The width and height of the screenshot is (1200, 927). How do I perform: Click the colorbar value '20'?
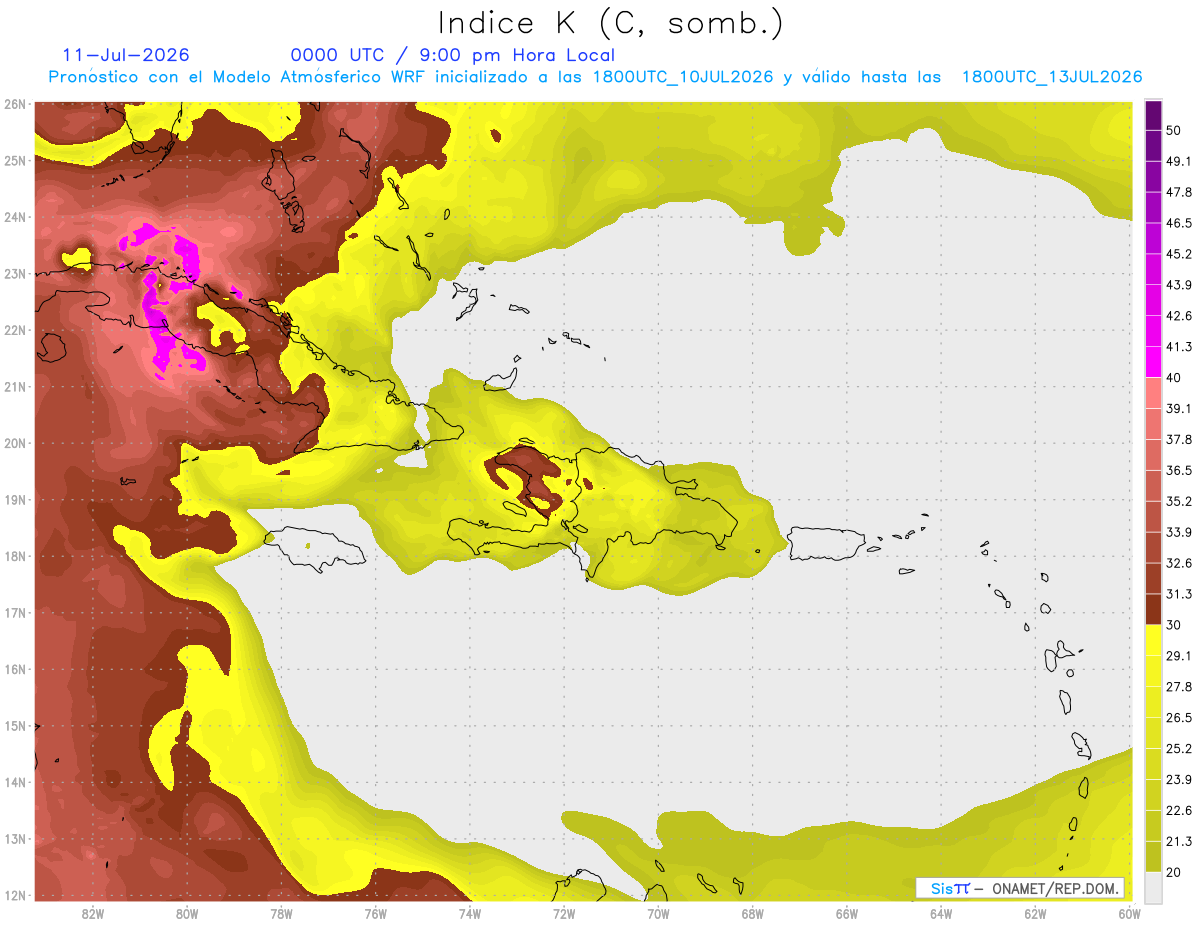tap(1175, 872)
